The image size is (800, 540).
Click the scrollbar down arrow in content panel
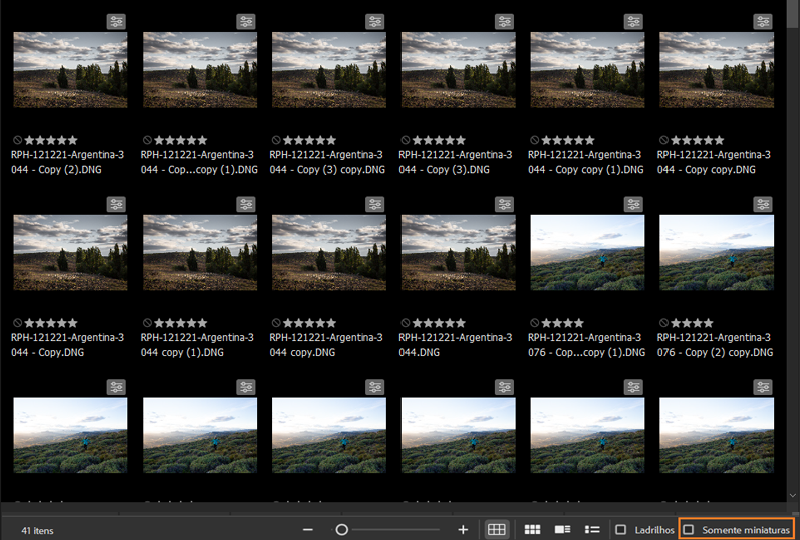pyautogui.click(x=793, y=495)
